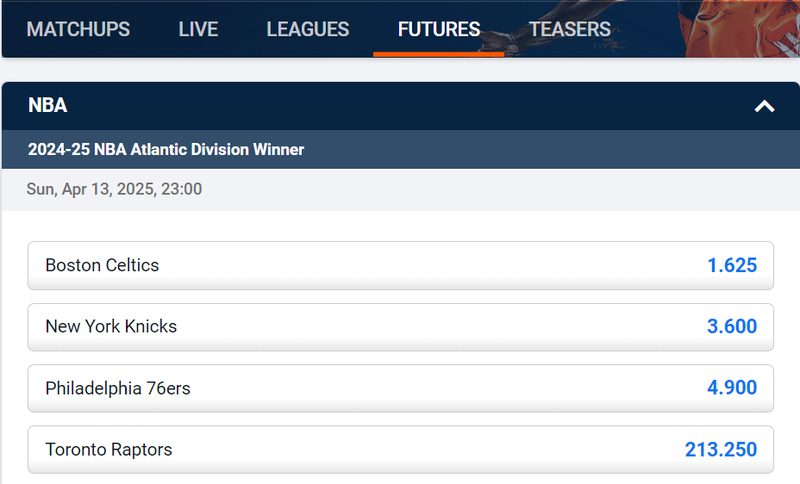Click the 3.600 odds for Knicks
This screenshot has width=800, height=484.
click(732, 326)
